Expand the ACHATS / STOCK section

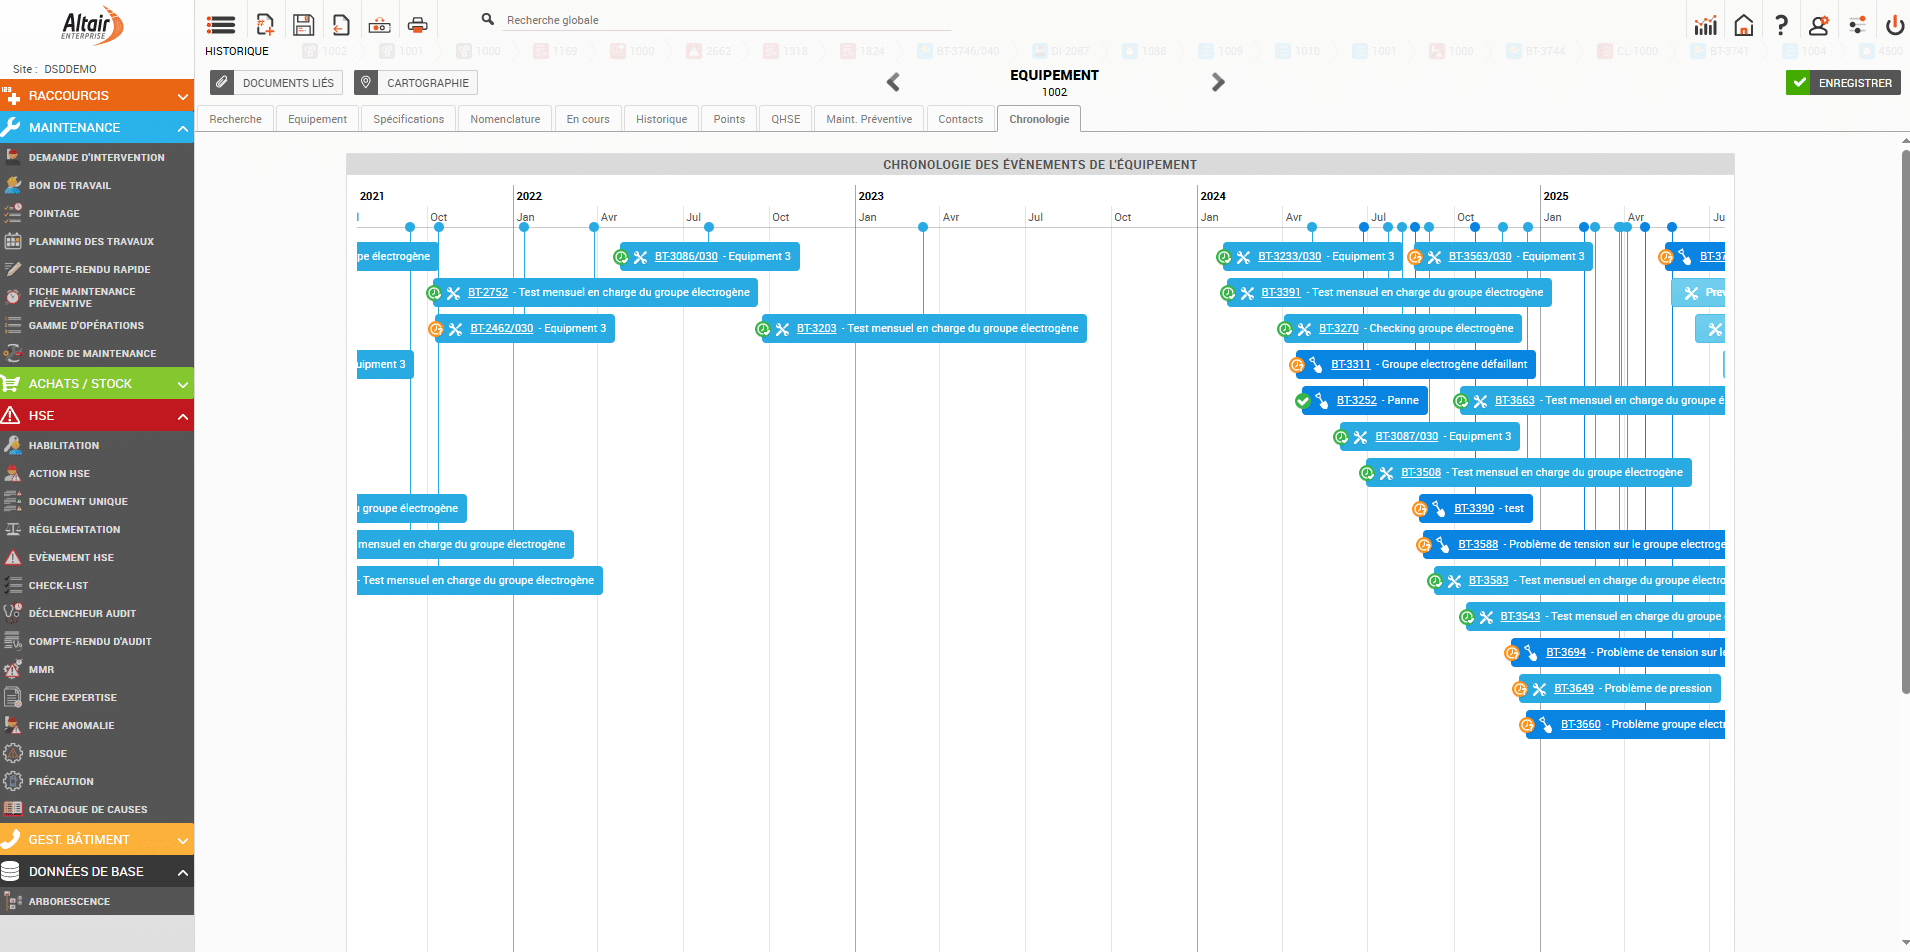coord(183,384)
